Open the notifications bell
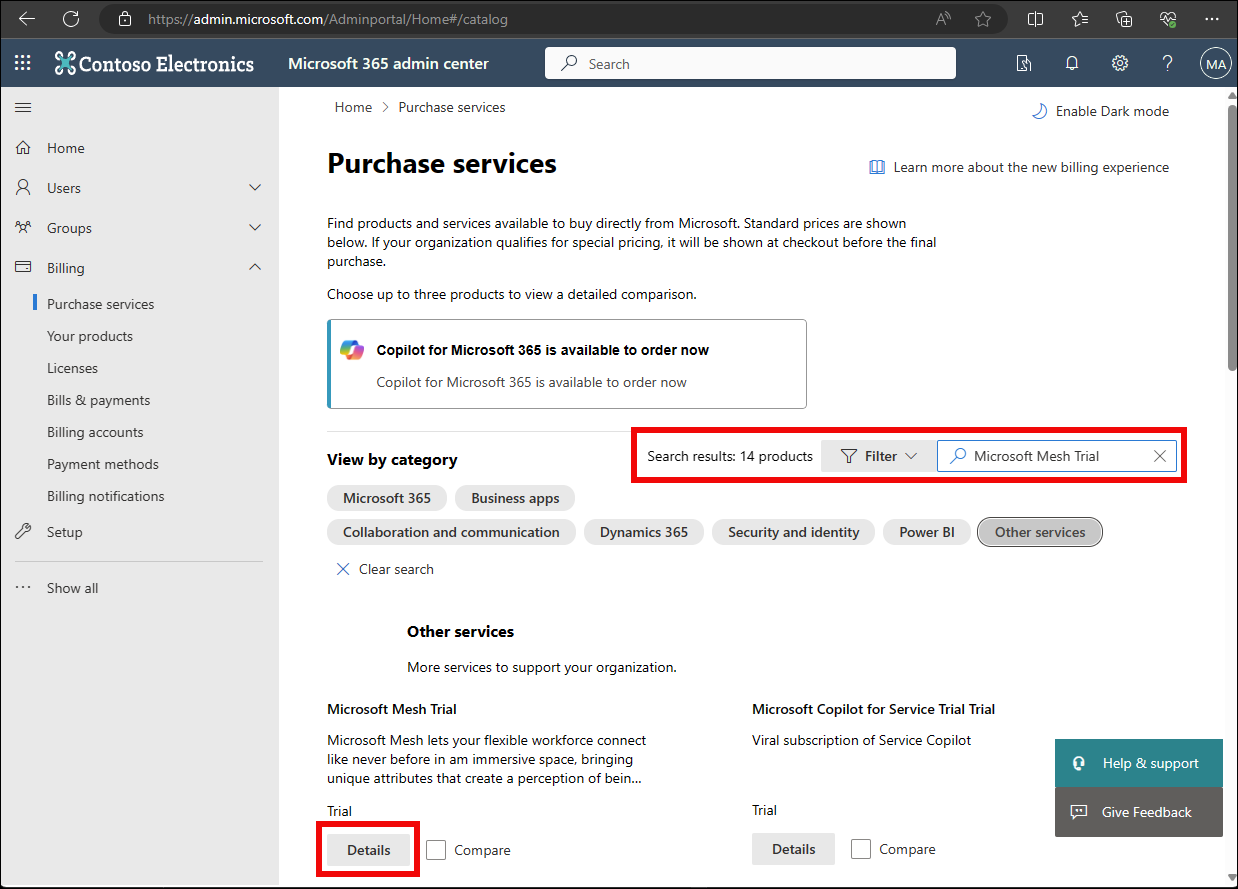This screenshot has height=889, width=1238. [1071, 62]
